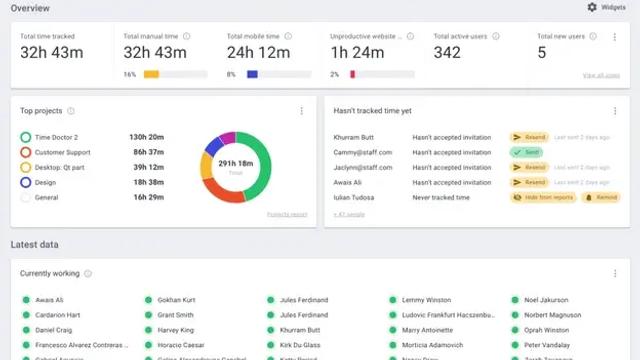Select Lemmy Winston in Currently working
640x360 pixels.
point(427,300)
